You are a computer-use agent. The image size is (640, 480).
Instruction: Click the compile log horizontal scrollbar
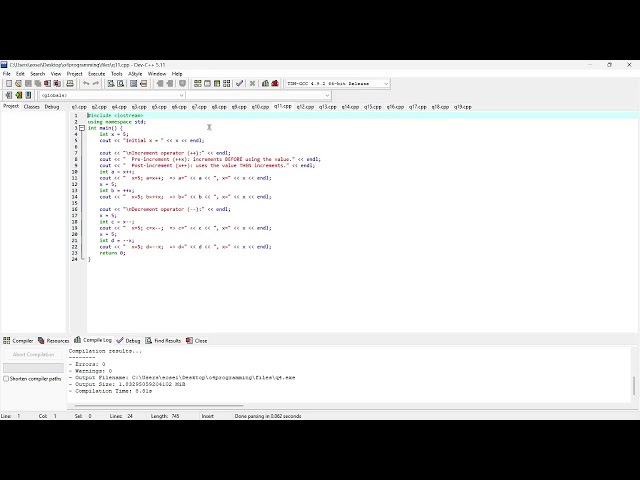click(159, 406)
